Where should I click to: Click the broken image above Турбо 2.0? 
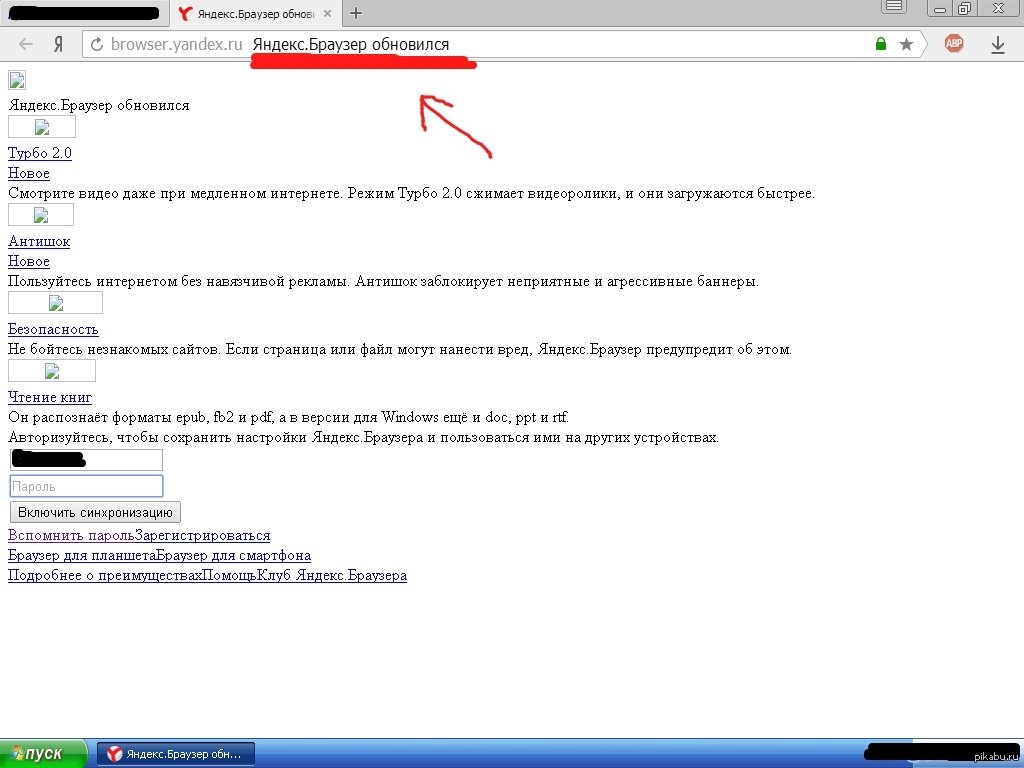[42, 127]
